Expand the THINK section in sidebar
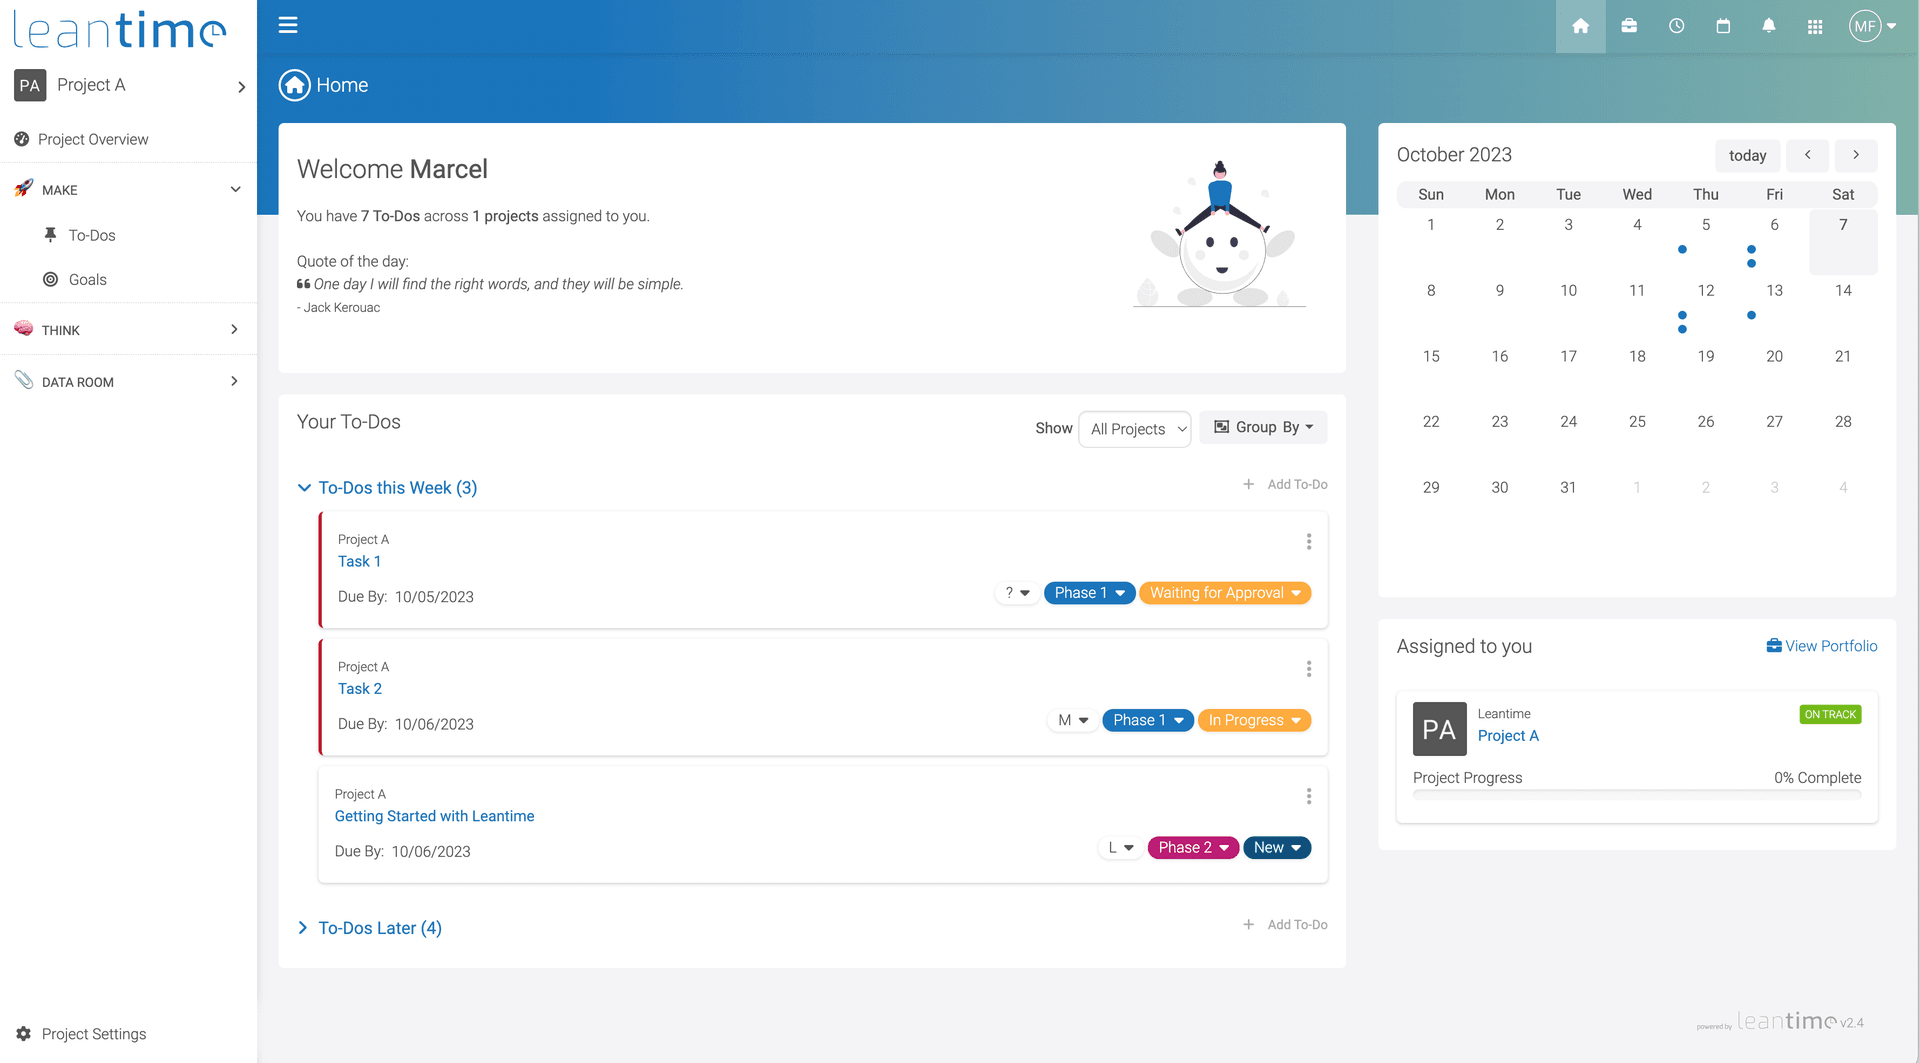The width and height of the screenshot is (1920, 1063). [x=234, y=329]
